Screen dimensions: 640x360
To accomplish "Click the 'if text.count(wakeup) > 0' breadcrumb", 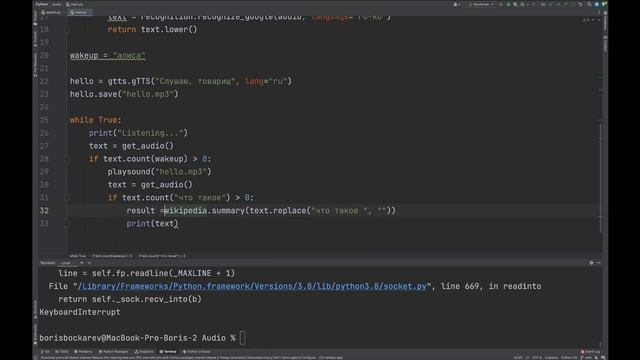I will point(112,256).
